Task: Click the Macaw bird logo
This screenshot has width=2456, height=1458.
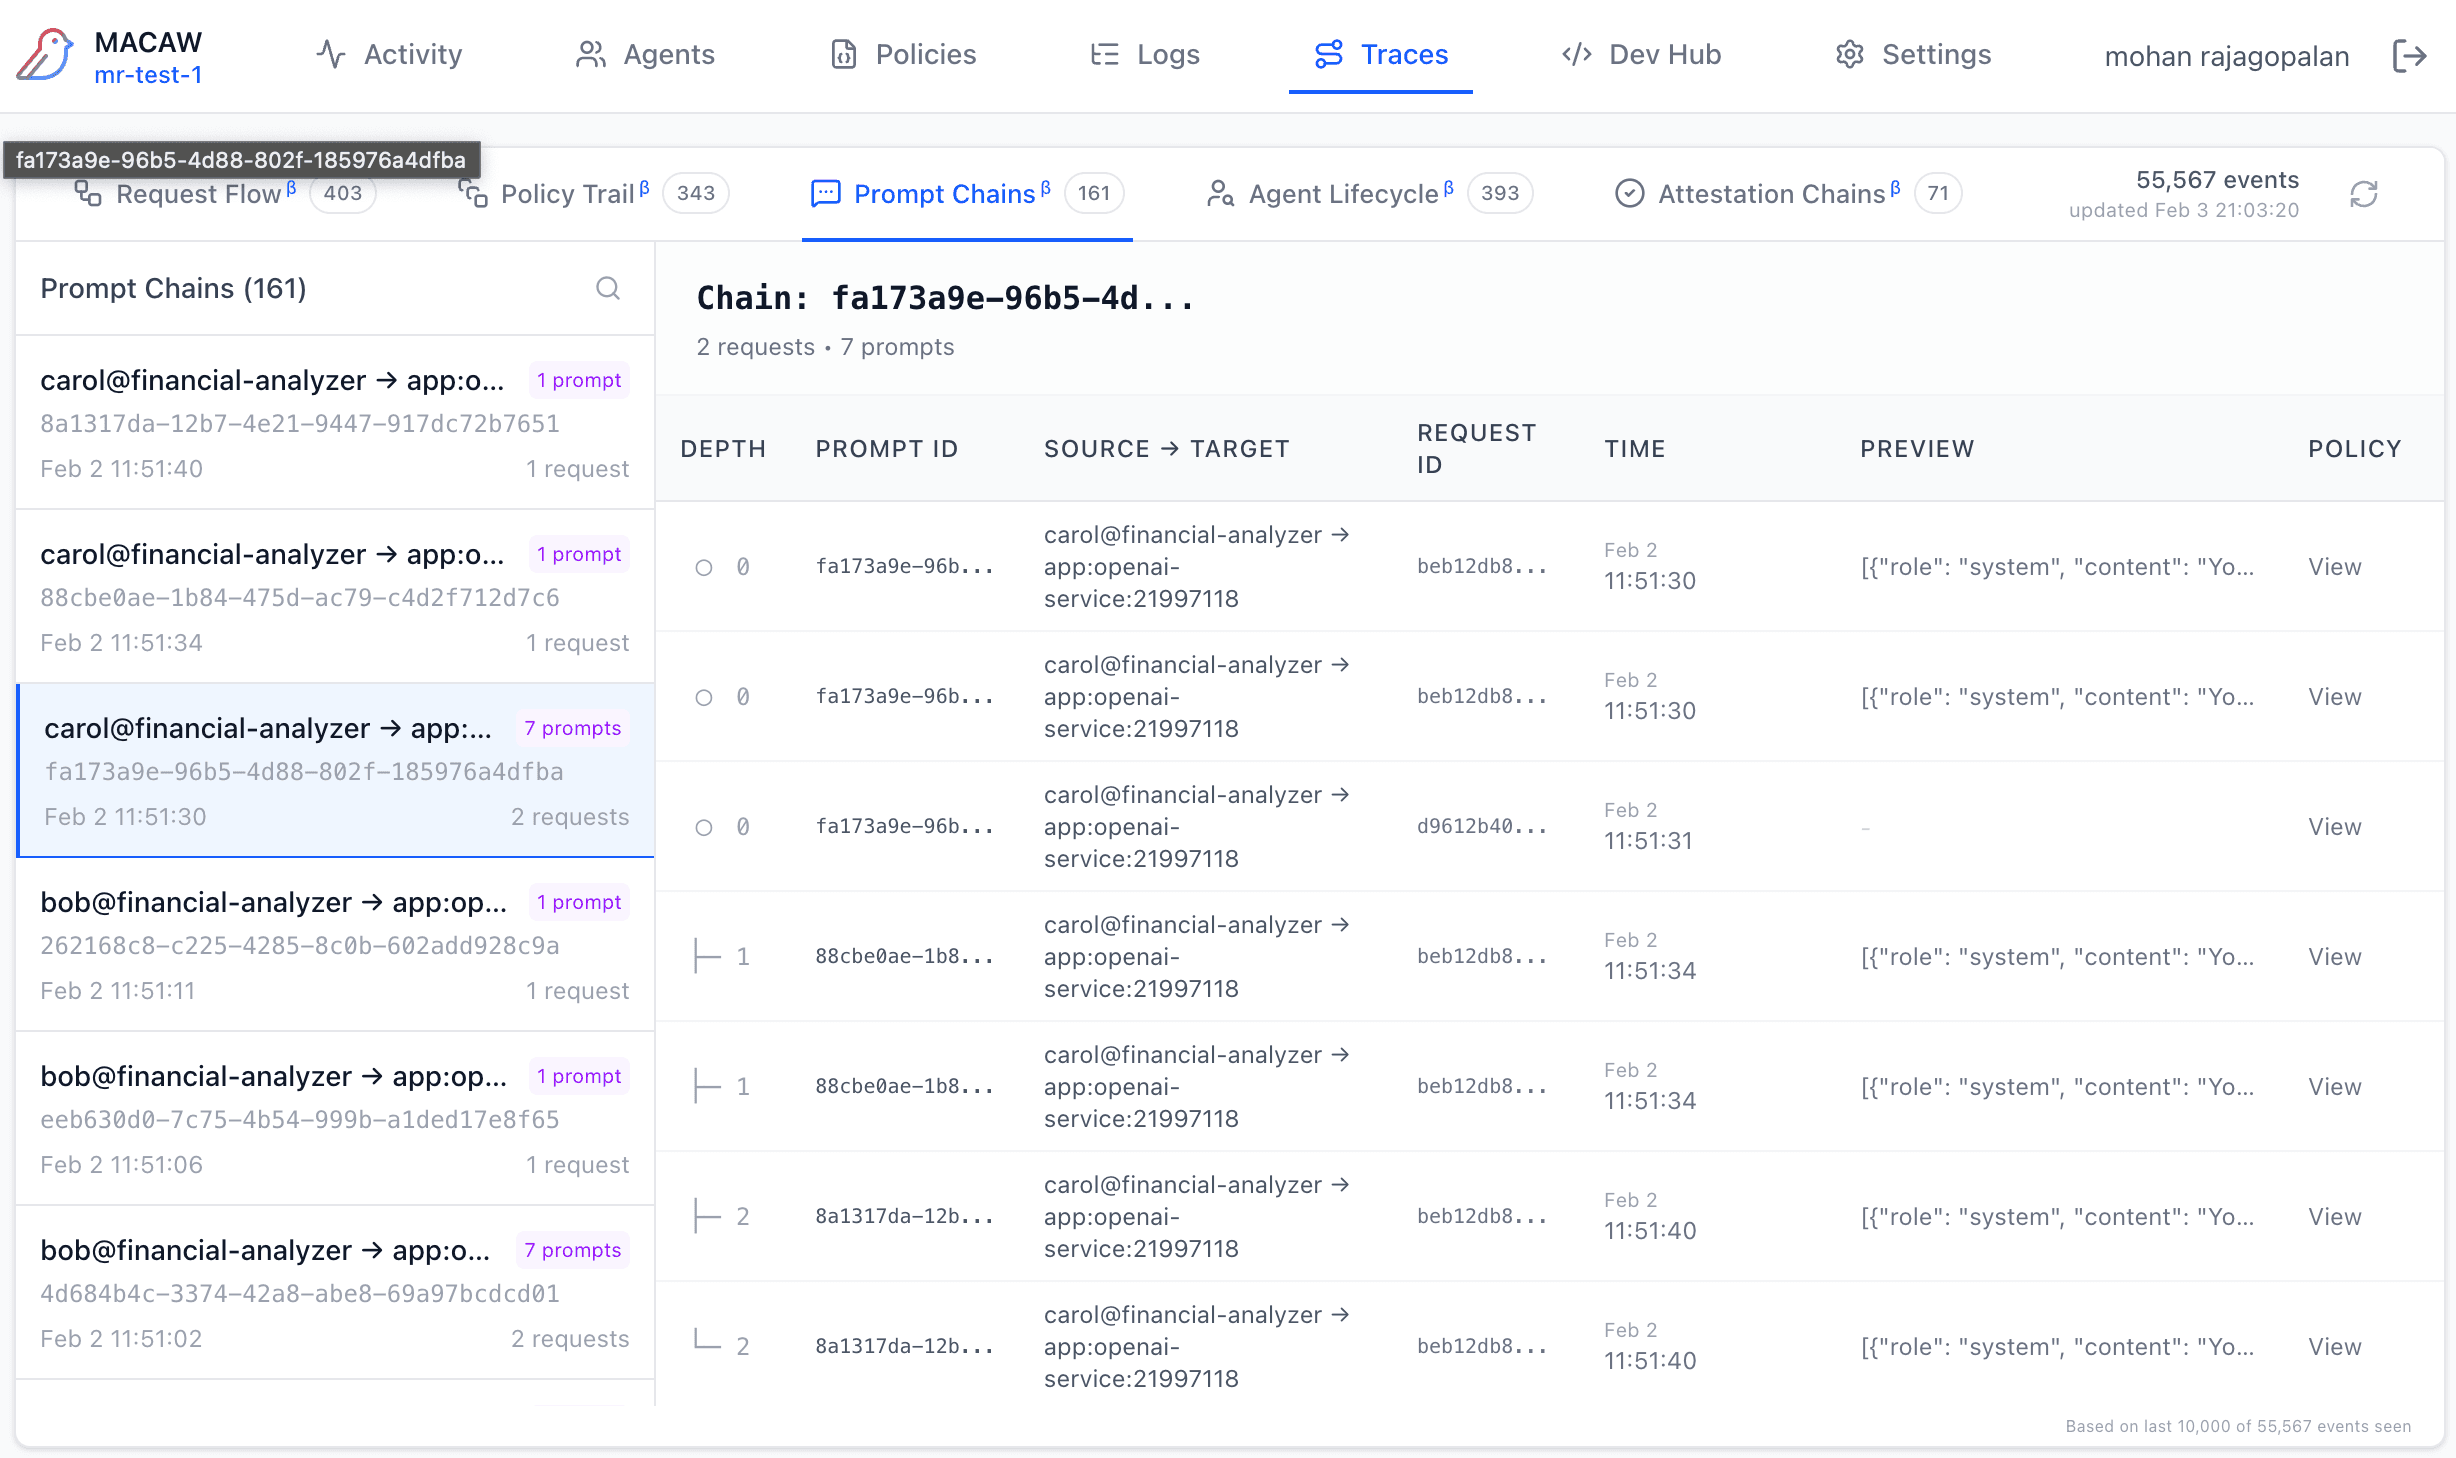Action: [x=45, y=55]
